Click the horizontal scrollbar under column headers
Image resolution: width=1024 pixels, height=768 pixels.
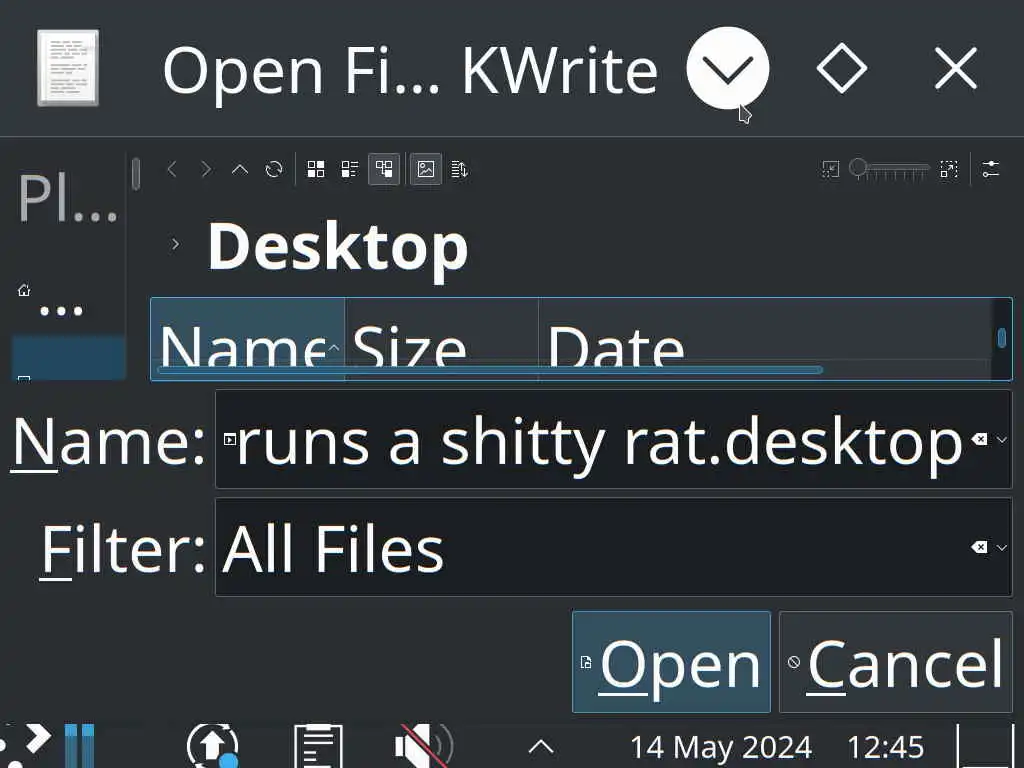pyautogui.click(x=490, y=370)
